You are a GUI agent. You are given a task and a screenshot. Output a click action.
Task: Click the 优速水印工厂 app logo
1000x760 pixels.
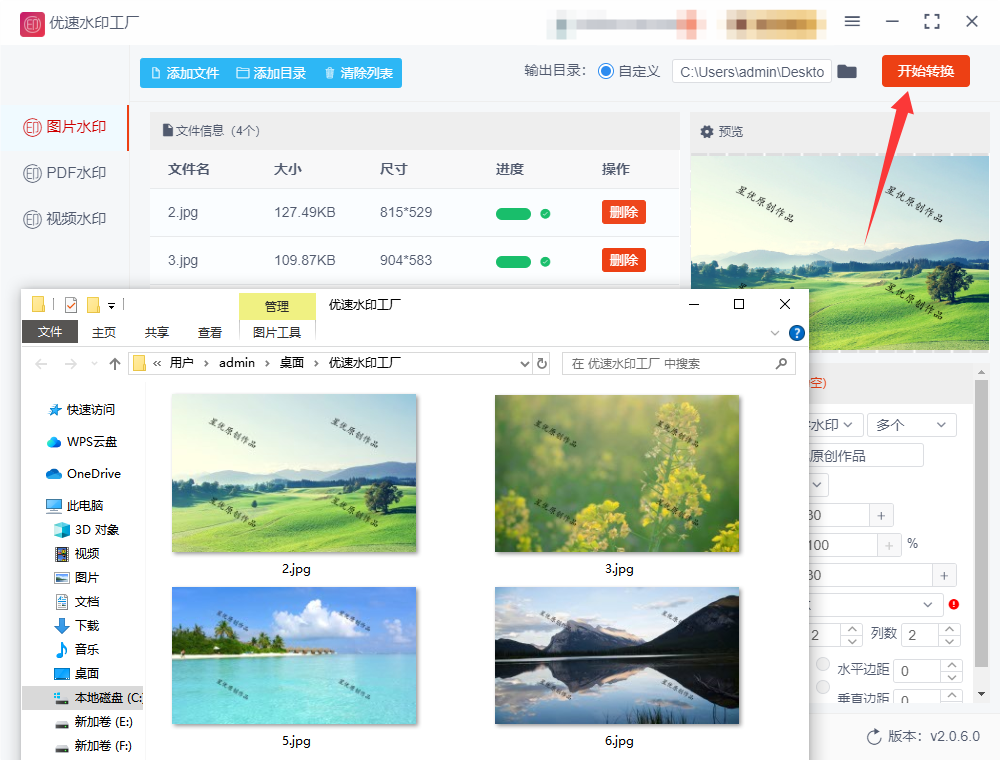(32, 24)
